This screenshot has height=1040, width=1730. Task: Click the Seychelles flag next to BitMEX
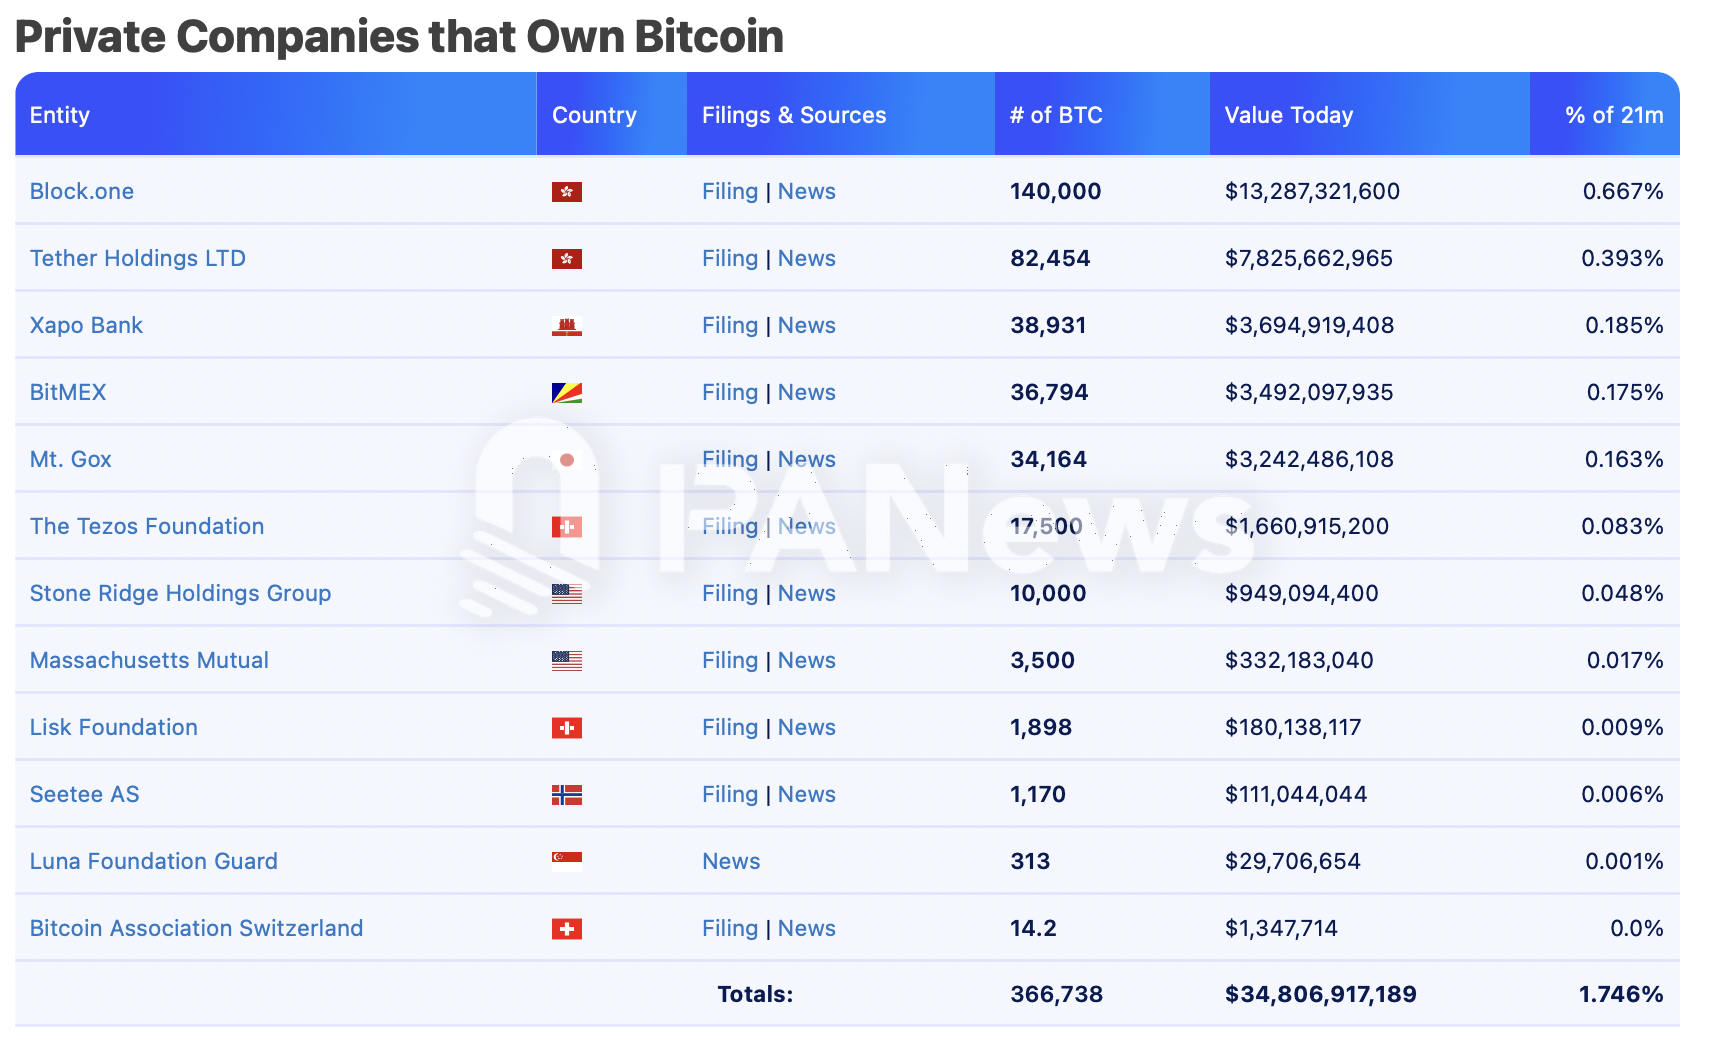pos(566,393)
